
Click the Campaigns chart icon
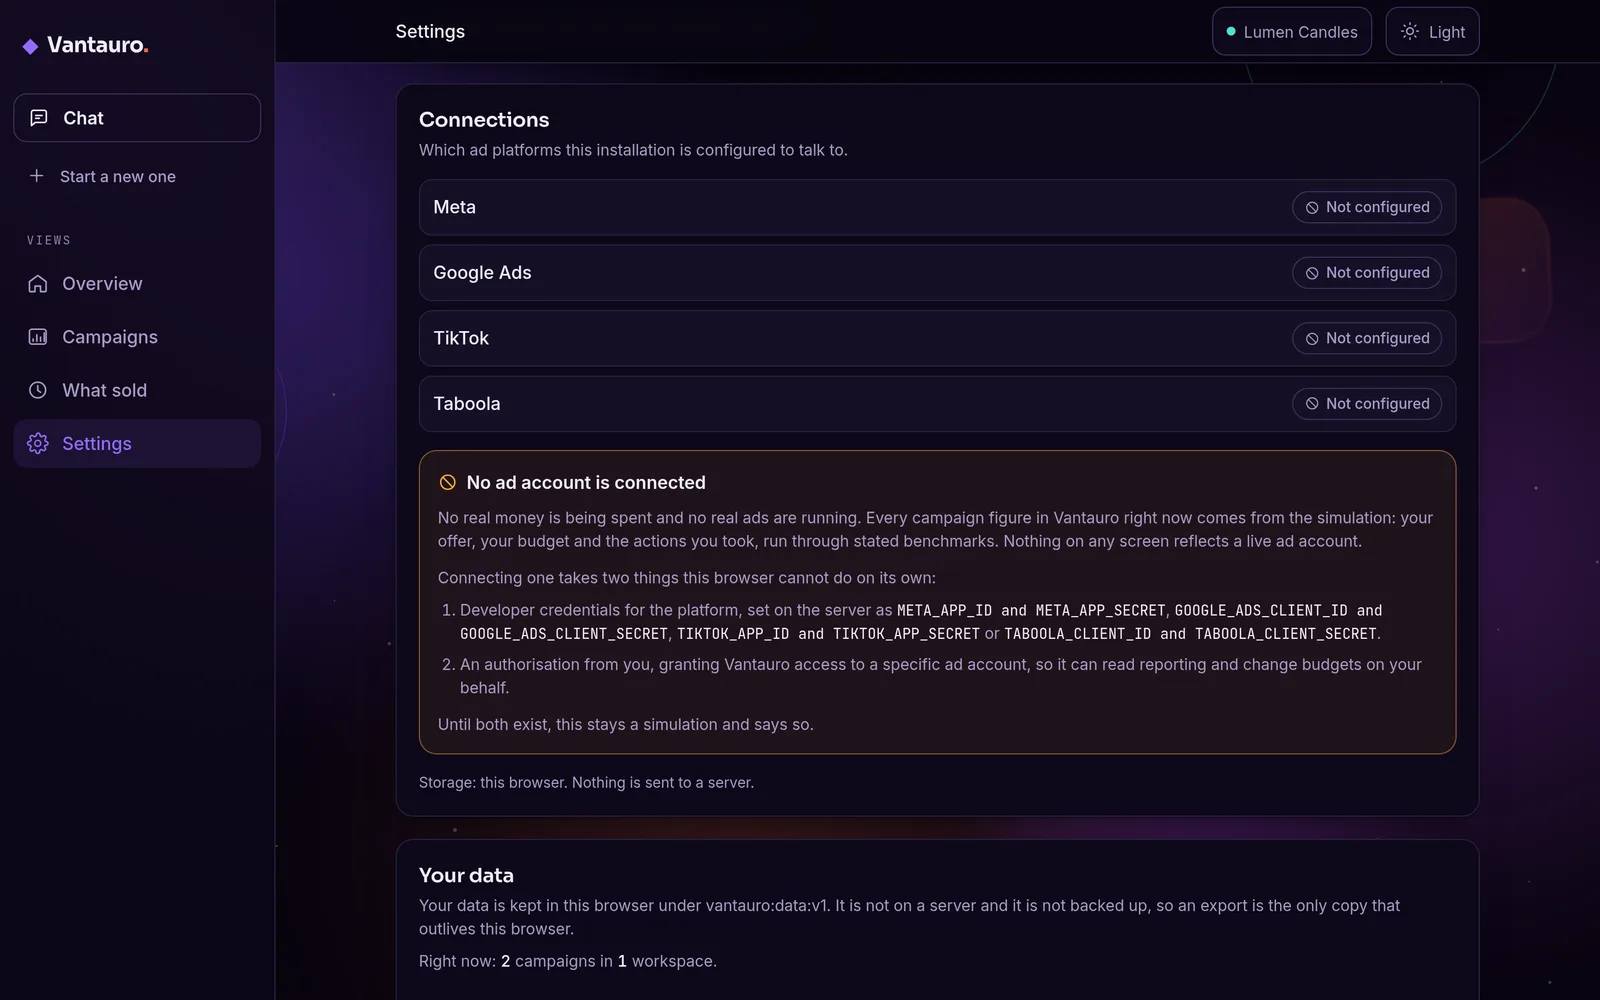tap(38, 337)
